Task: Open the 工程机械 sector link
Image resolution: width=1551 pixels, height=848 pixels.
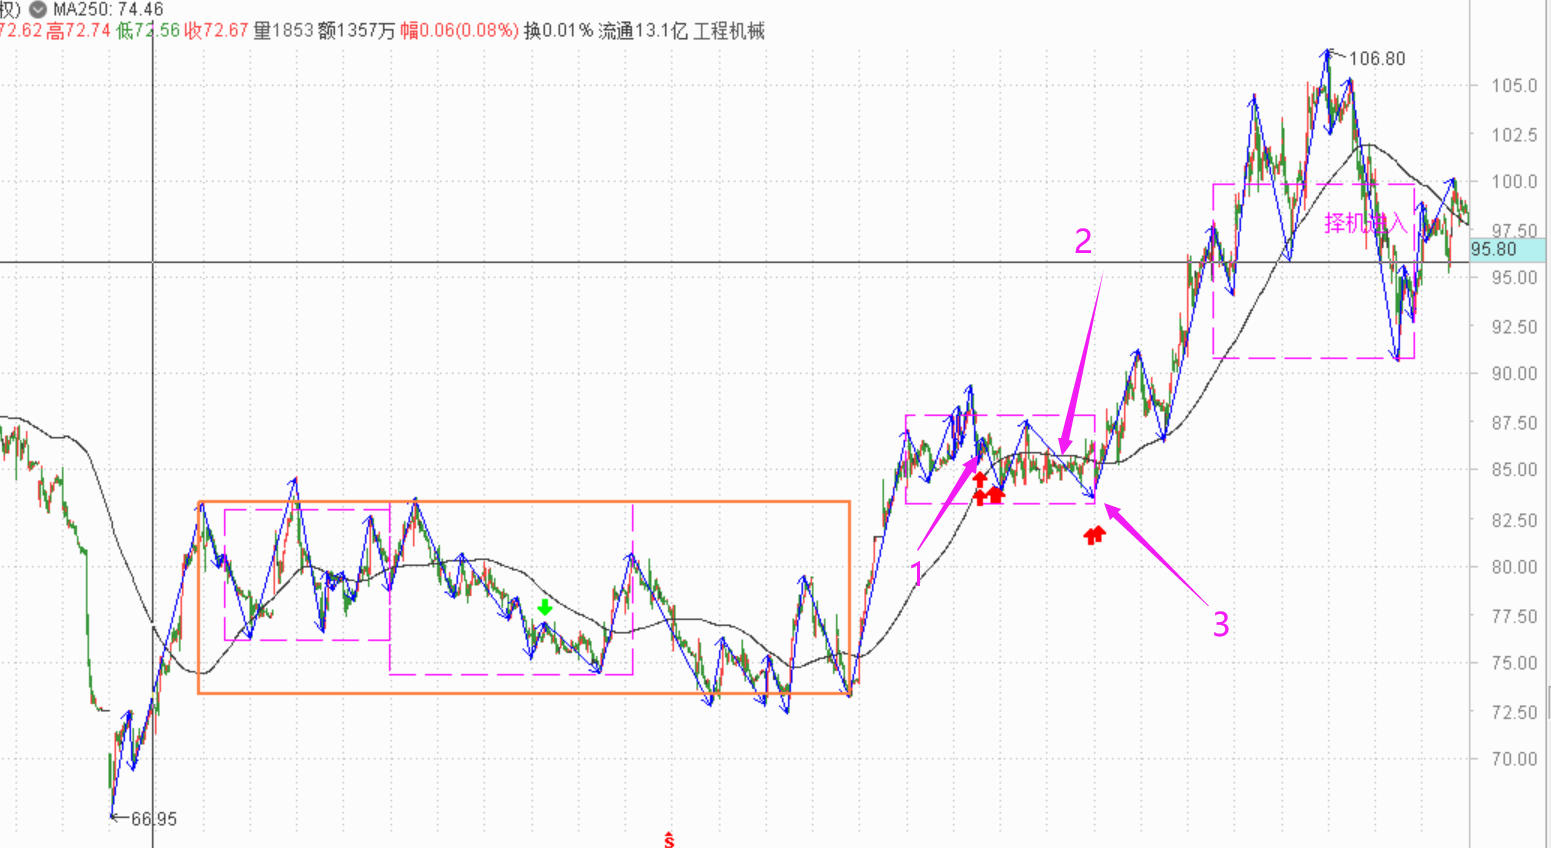Action: 729,31
